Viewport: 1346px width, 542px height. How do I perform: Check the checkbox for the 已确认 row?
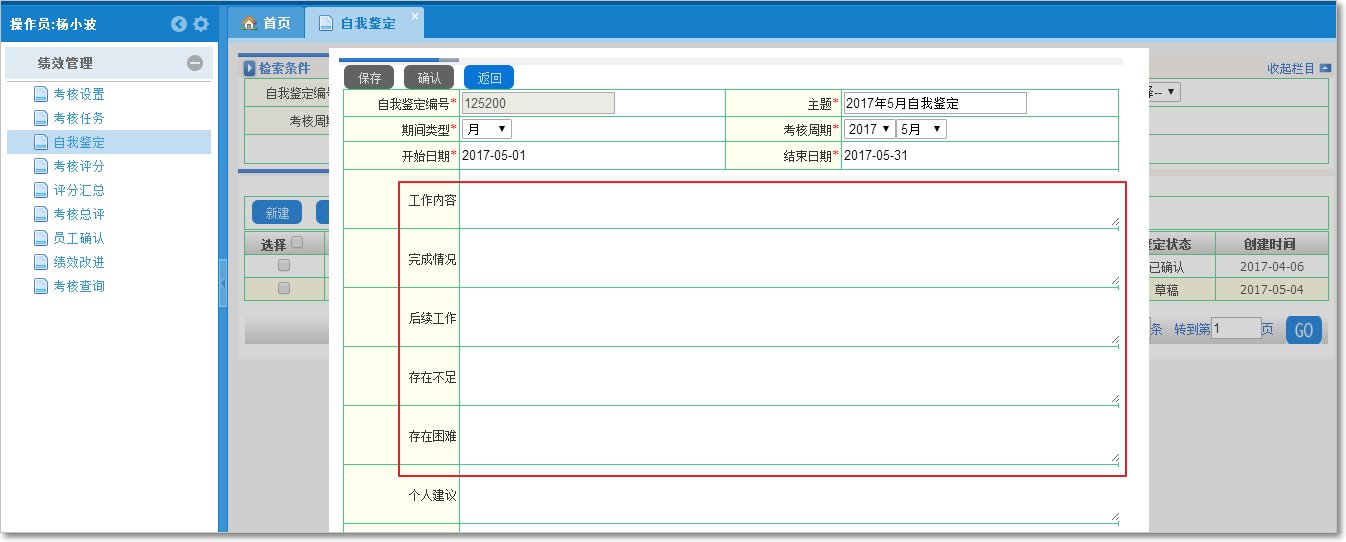coord(284,266)
